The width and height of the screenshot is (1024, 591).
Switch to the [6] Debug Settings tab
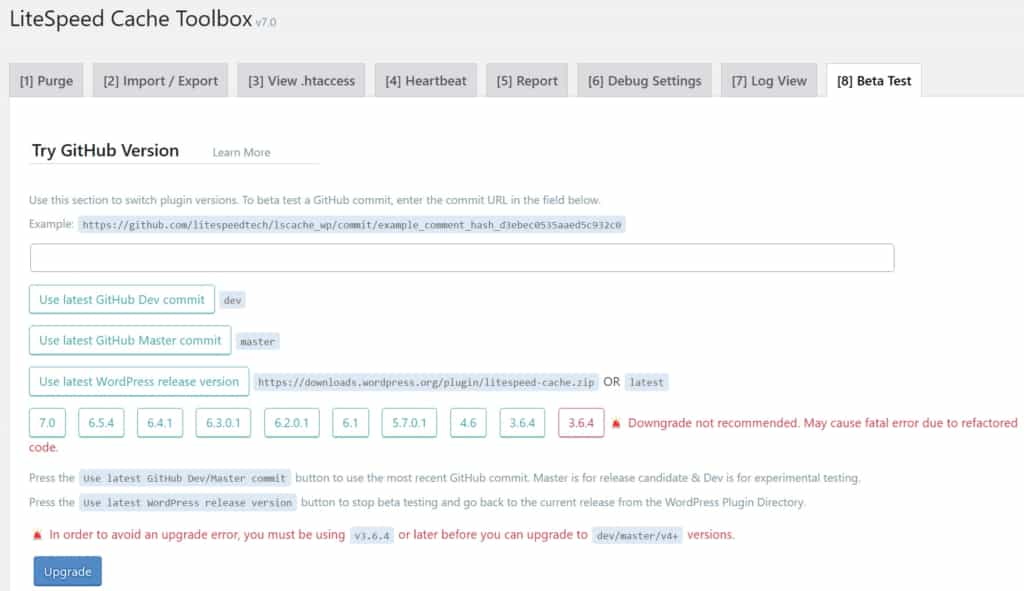[644, 80]
